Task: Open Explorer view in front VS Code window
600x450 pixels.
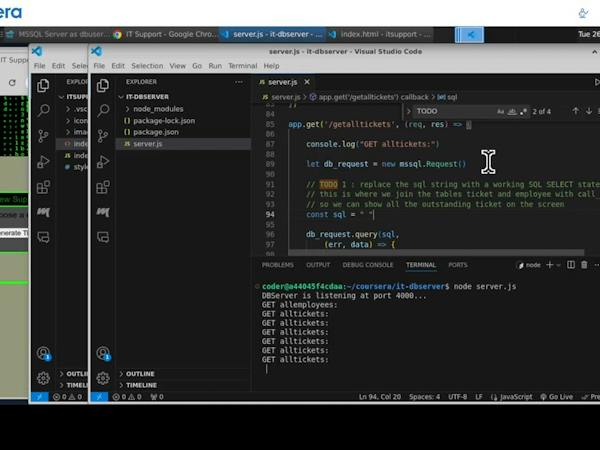Action: point(103,85)
